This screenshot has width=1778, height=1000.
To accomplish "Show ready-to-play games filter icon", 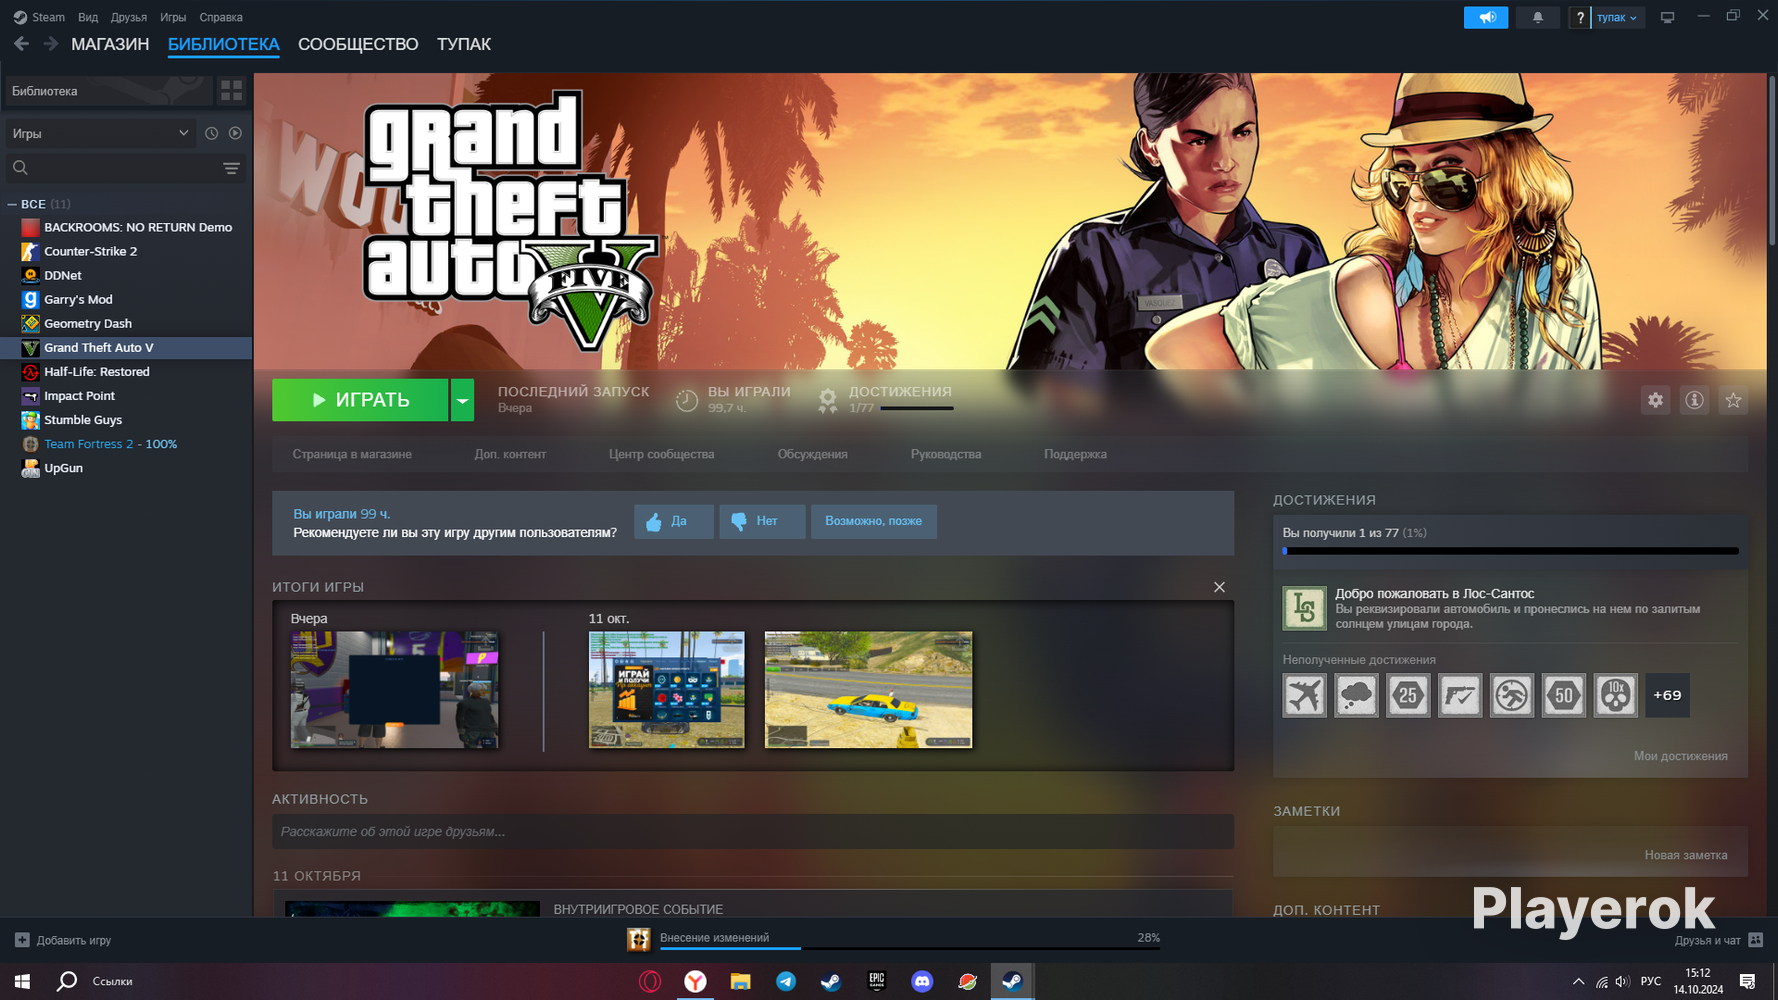I will pyautogui.click(x=235, y=133).
